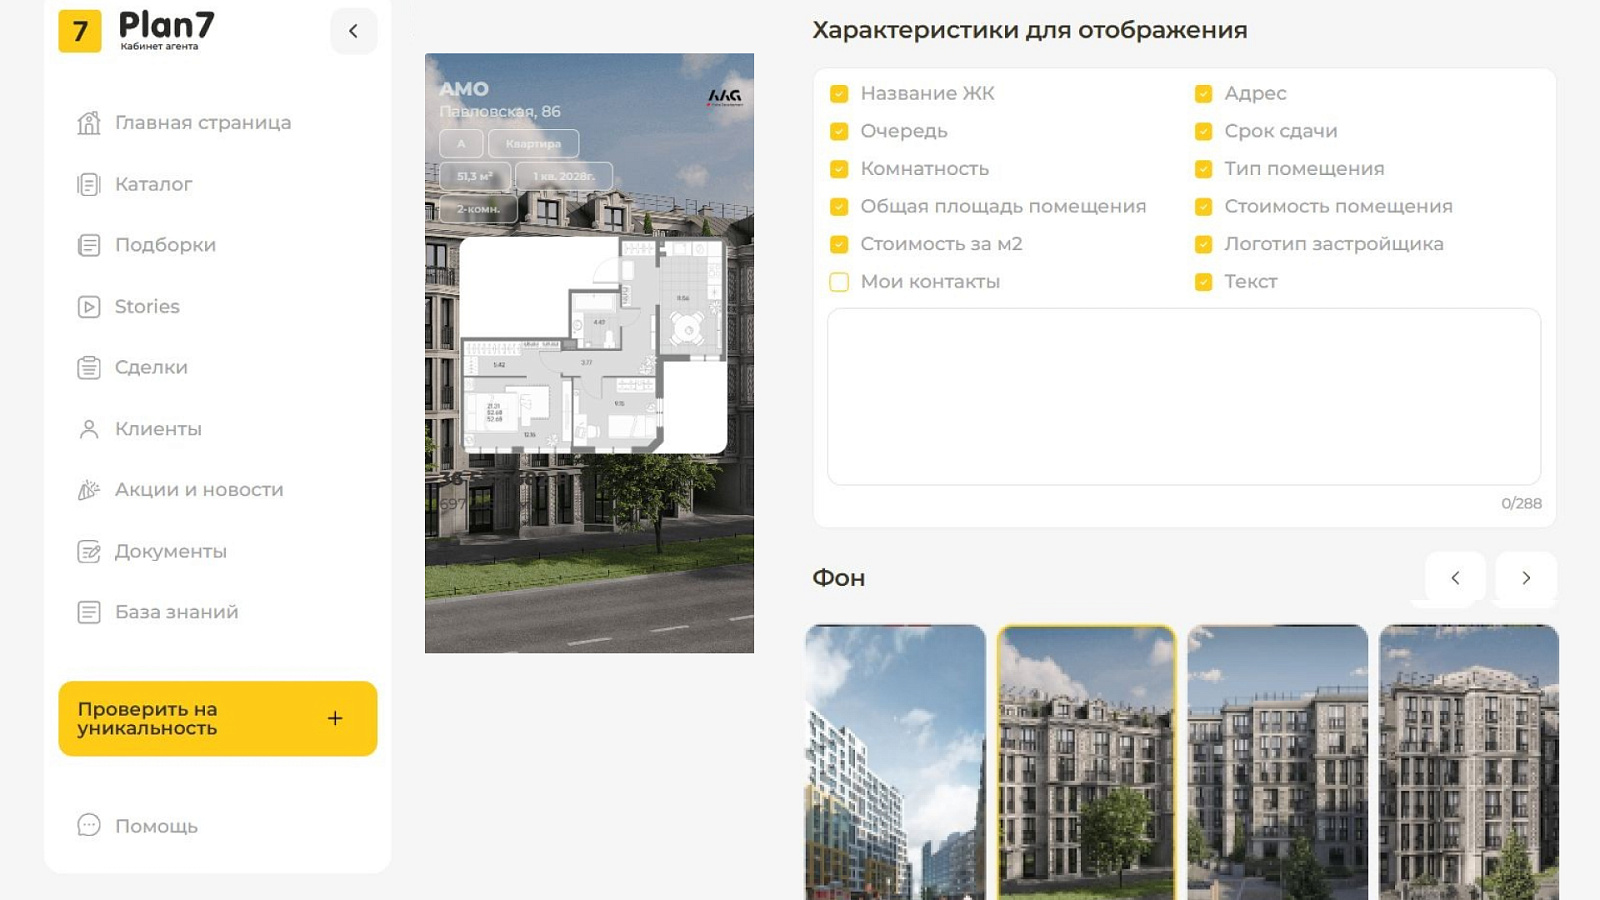1600x900 pixels.
Task: Select the third background thumbnail
Action: [x=1278, y=762]
